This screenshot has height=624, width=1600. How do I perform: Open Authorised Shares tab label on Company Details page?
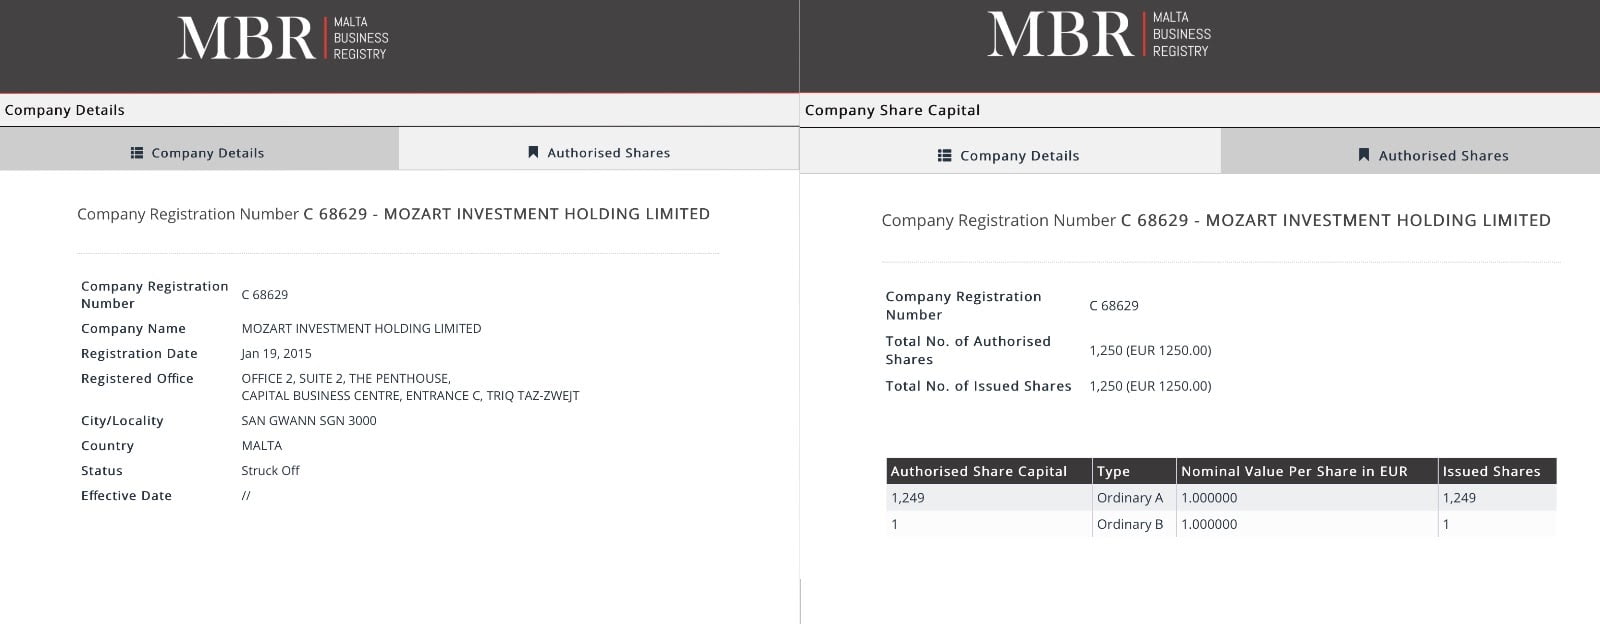tap(608, 153)
